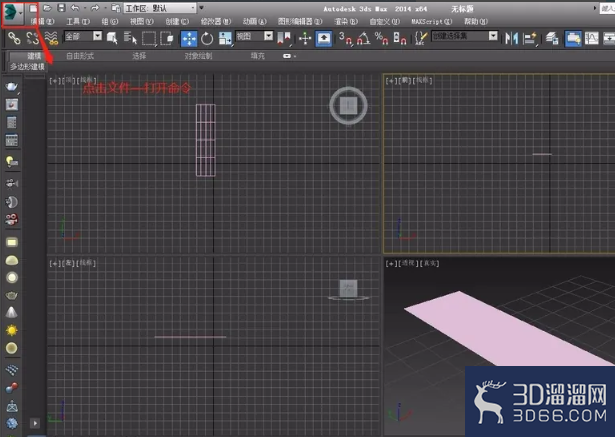Open the 创建(C) menu
The image size is (615, 437).
point(177,22)
